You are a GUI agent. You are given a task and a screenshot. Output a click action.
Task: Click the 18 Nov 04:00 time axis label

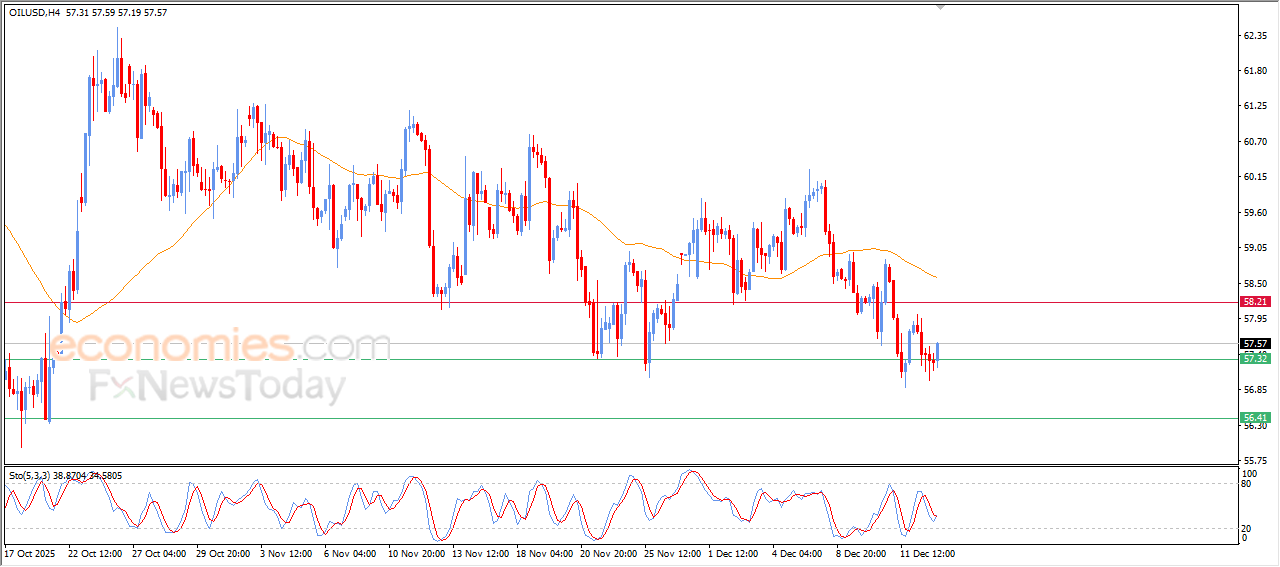(545, 552)
